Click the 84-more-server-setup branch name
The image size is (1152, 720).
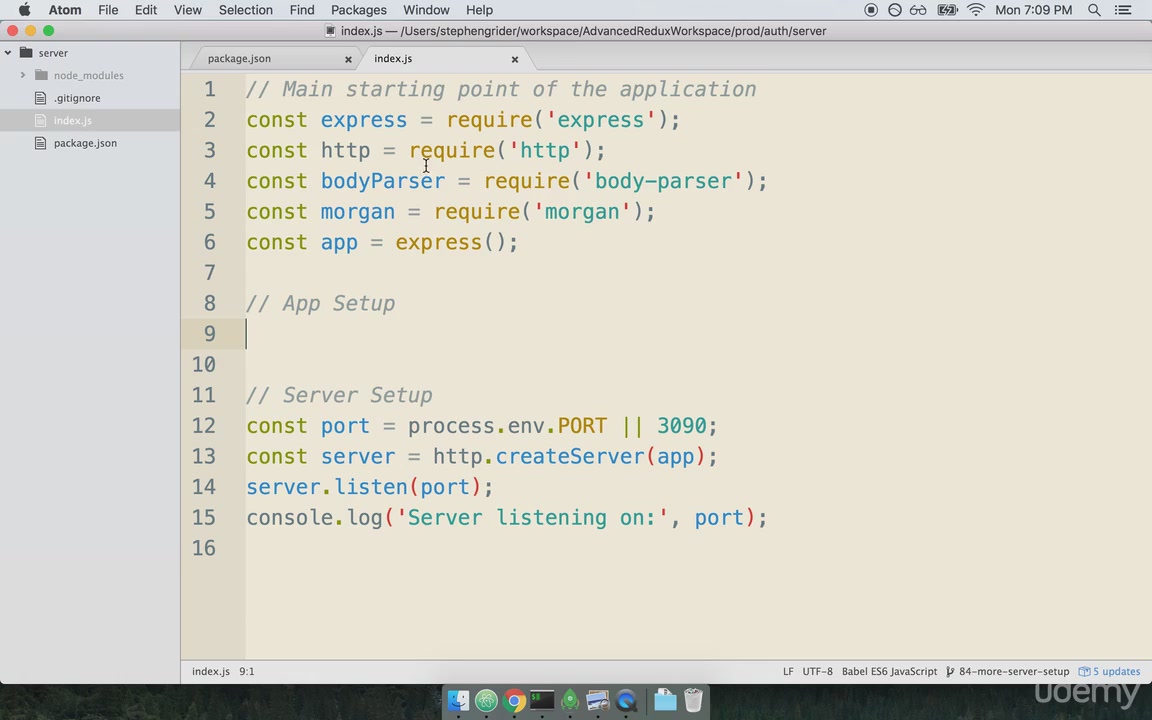(x=1014, y=671)
